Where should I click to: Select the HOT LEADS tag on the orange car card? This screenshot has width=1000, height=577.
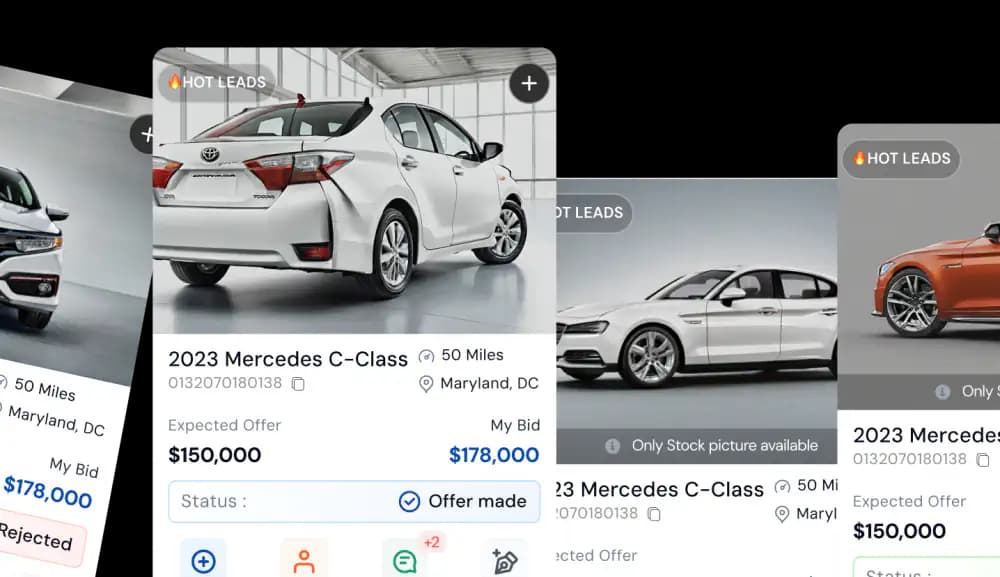[x=901, y=158]
